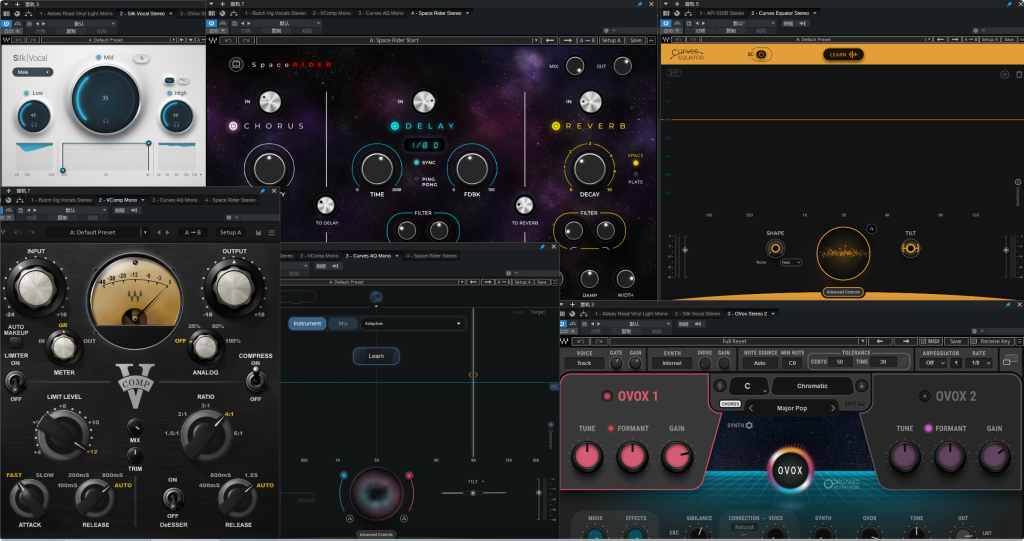Click the Chords button in OVox
Screen dimensions: 1024x541
(730, 404)
